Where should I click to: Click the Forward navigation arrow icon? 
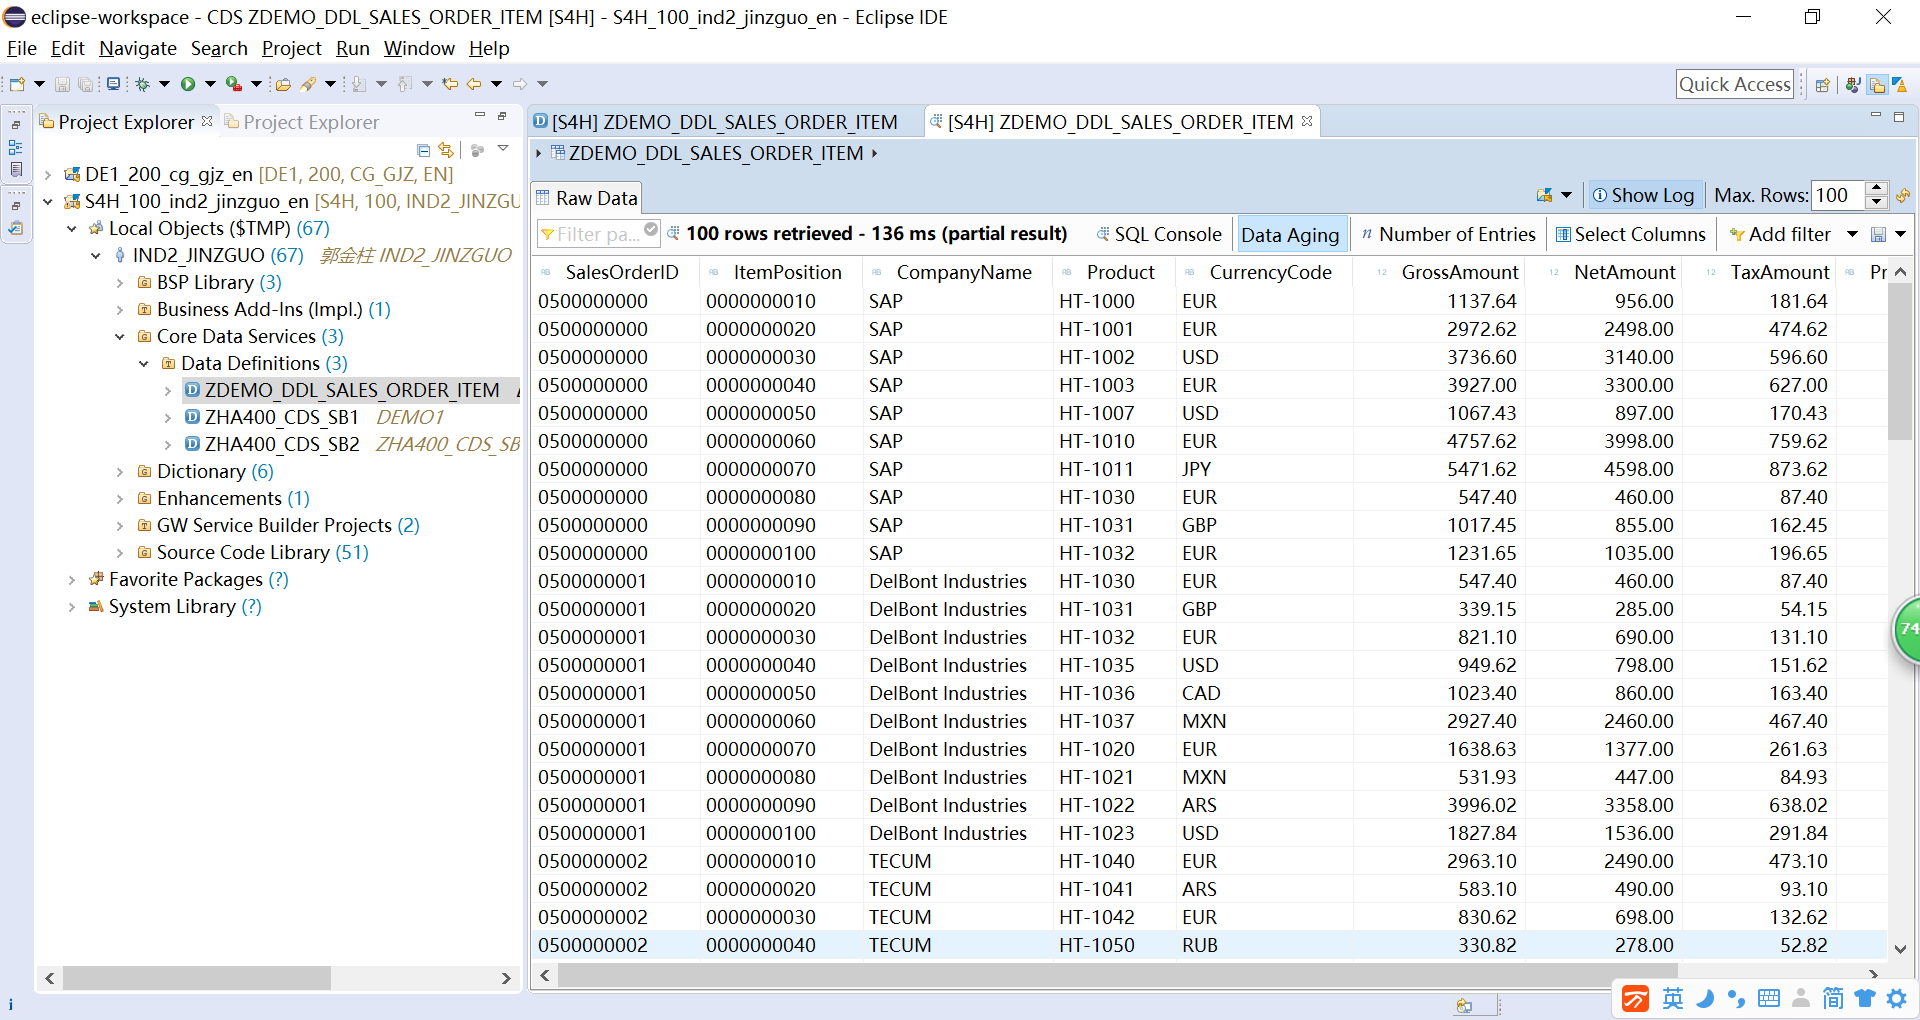point(520,84)
